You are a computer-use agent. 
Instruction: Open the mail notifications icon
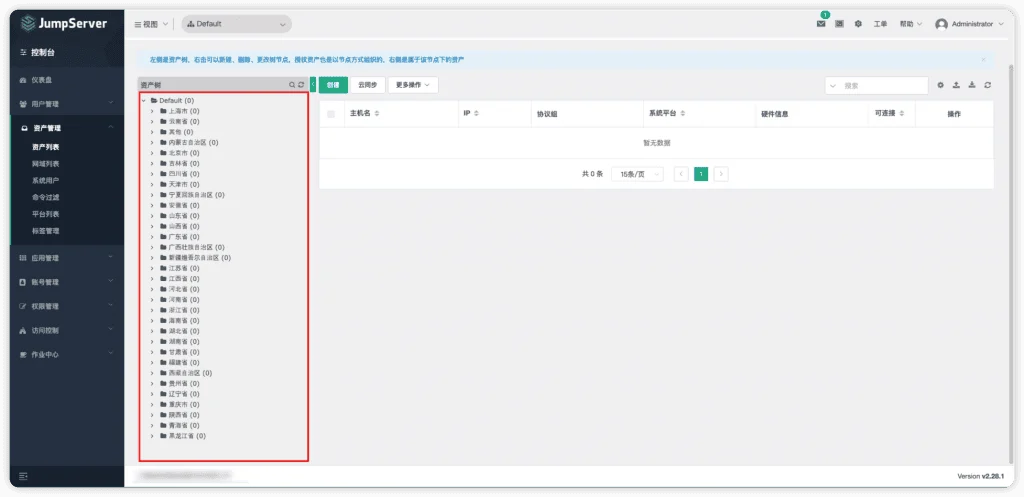[x=821, y=24]
